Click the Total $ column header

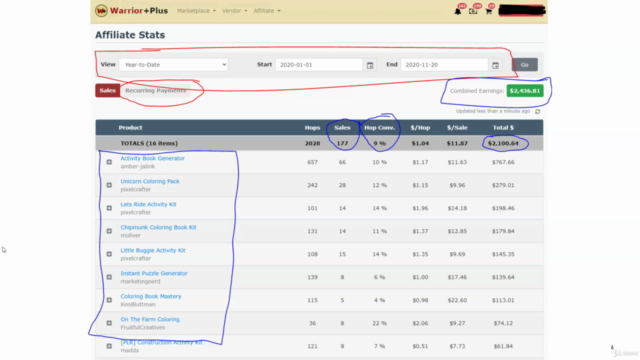[x=503, y=127]
